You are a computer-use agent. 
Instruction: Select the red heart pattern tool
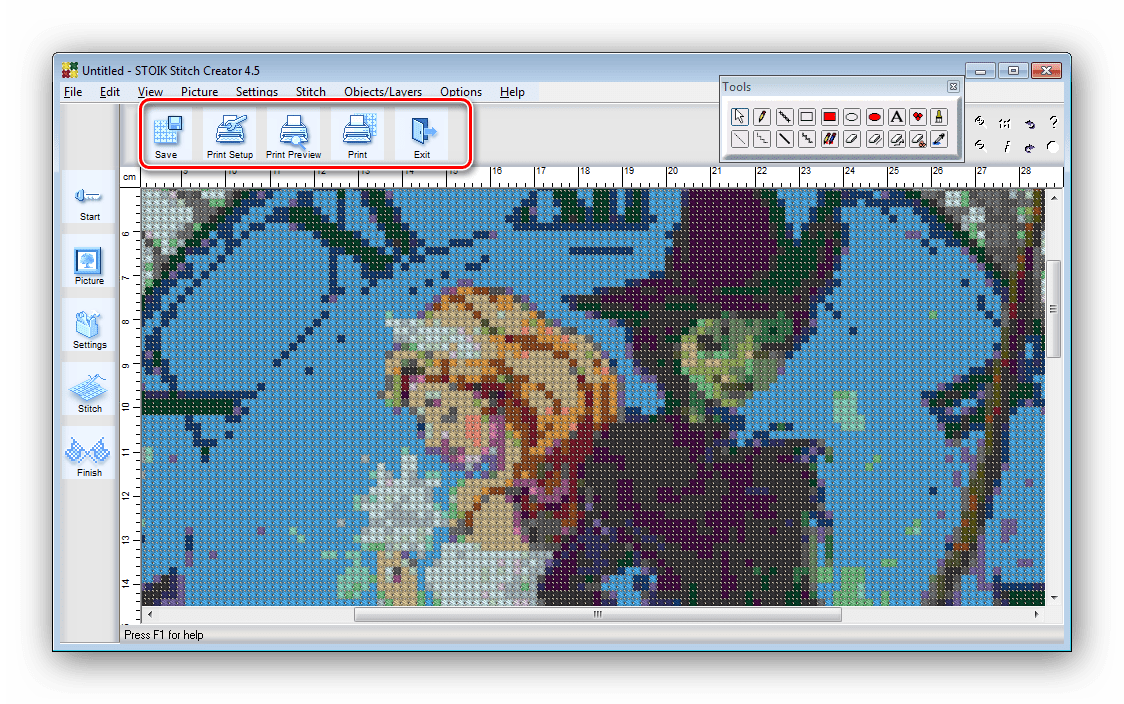point(918,117)
